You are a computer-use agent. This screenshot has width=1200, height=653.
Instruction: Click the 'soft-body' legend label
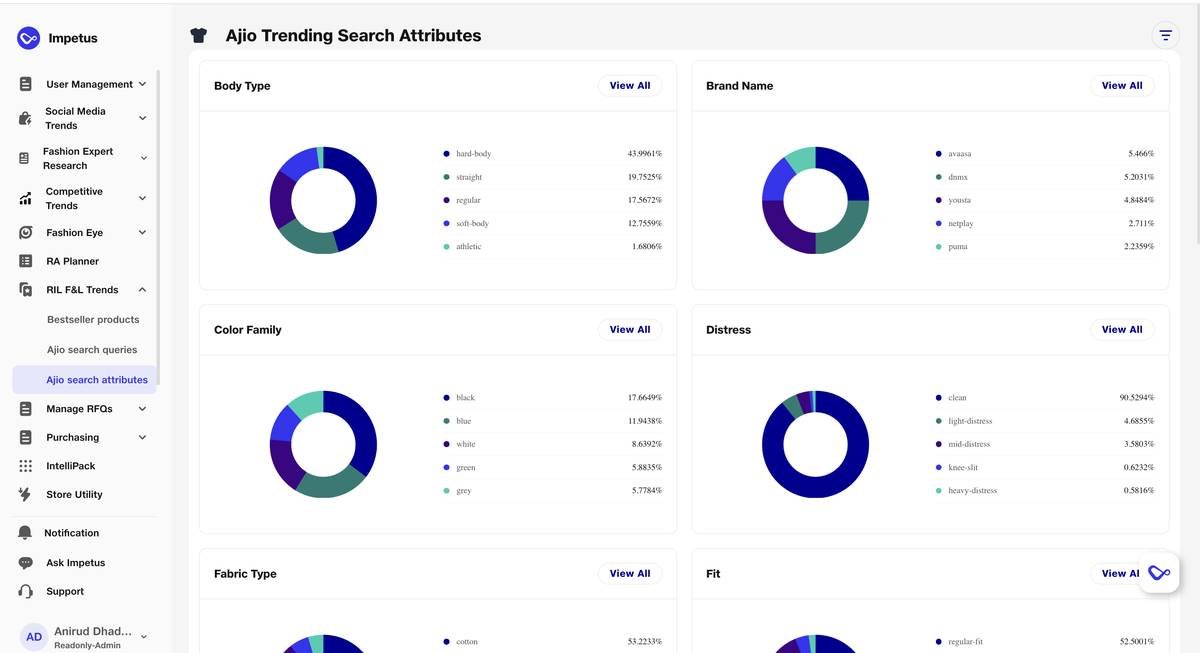pos(473,224)
